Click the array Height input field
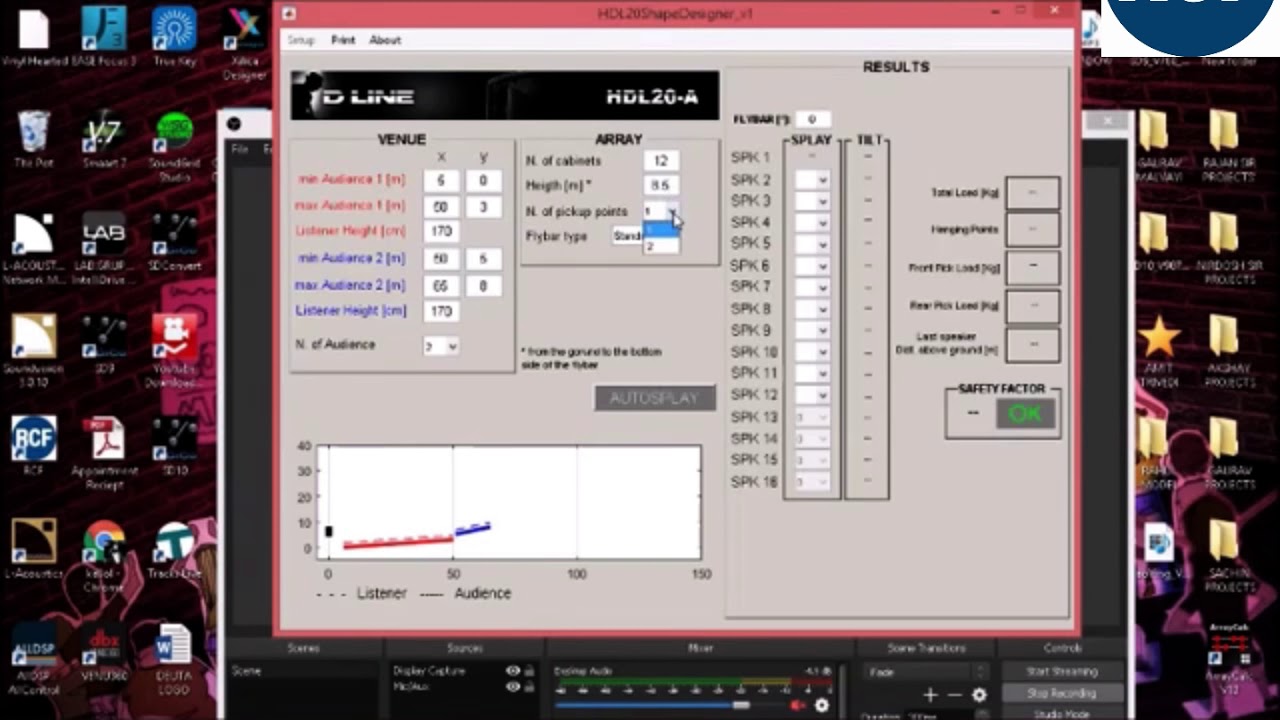The height and width of the screenshot is (720, 1280). click(661, 185)
